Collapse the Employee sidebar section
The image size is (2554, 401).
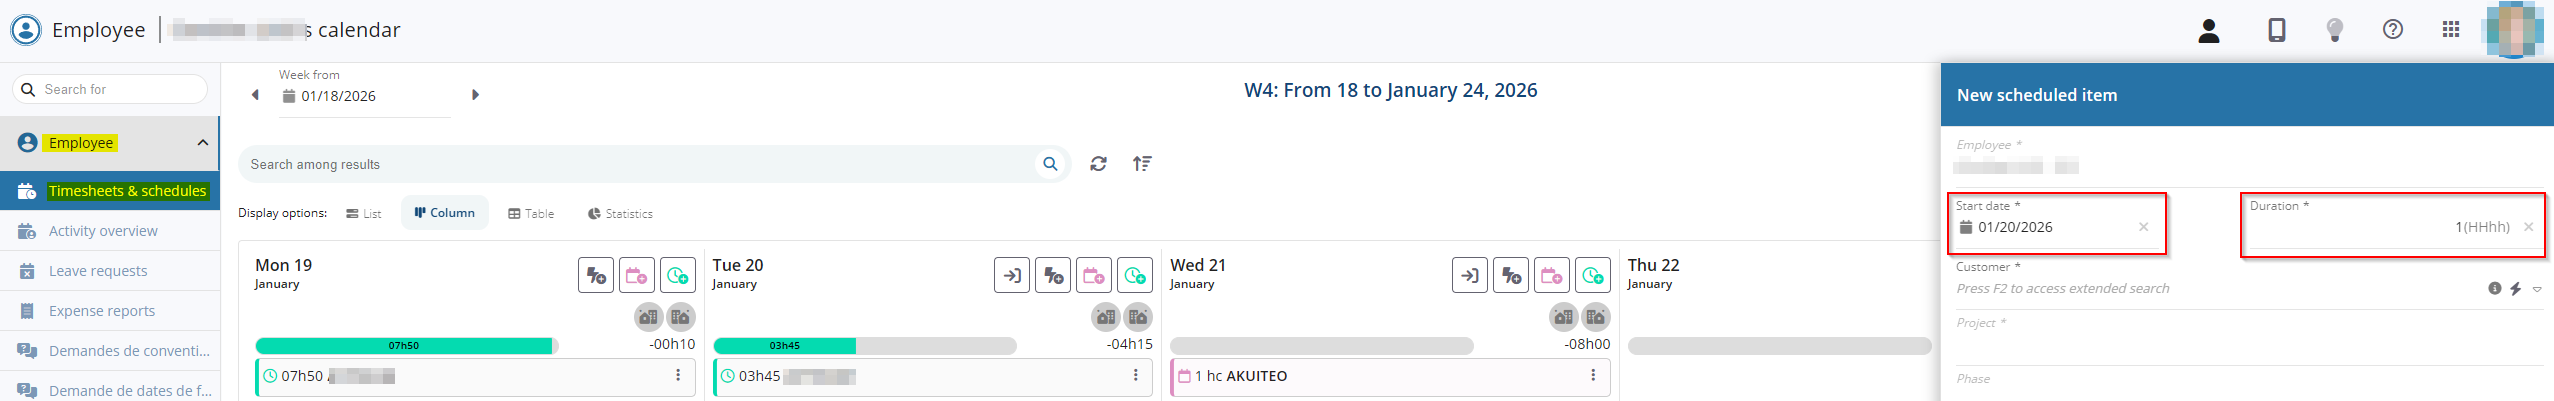tap(203, 143)
